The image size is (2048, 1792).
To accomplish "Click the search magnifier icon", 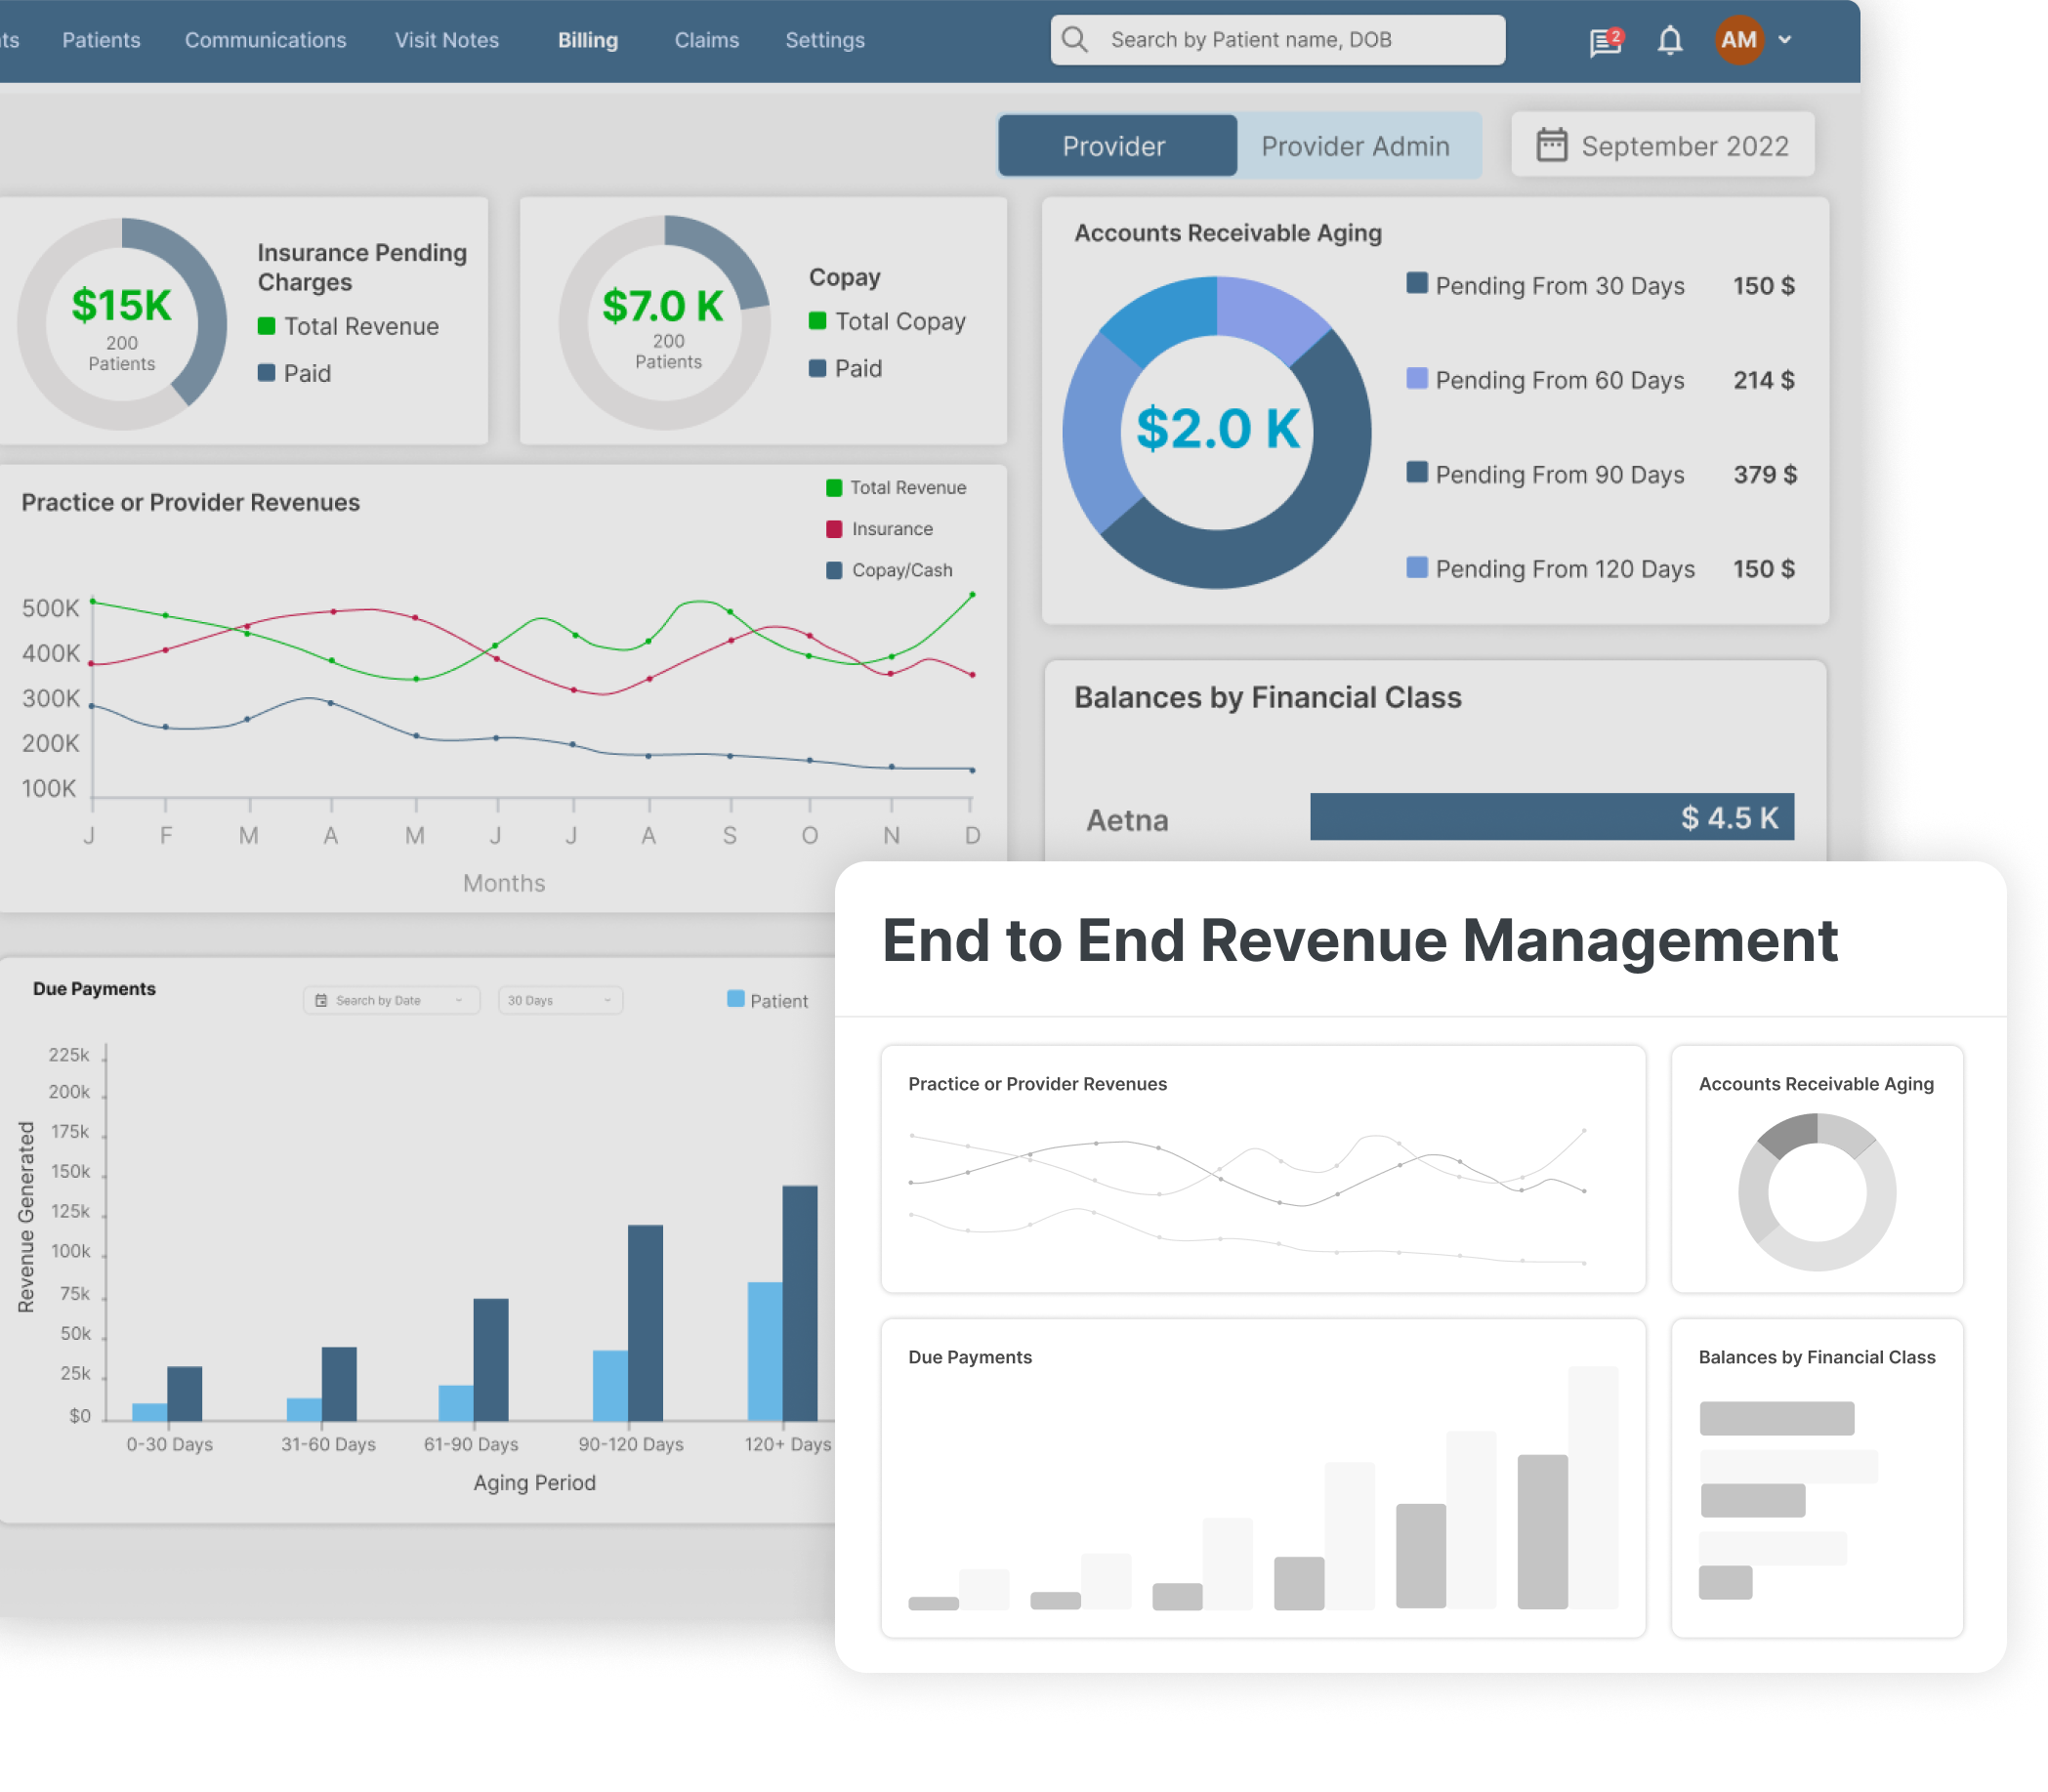I will (1075, 40).
